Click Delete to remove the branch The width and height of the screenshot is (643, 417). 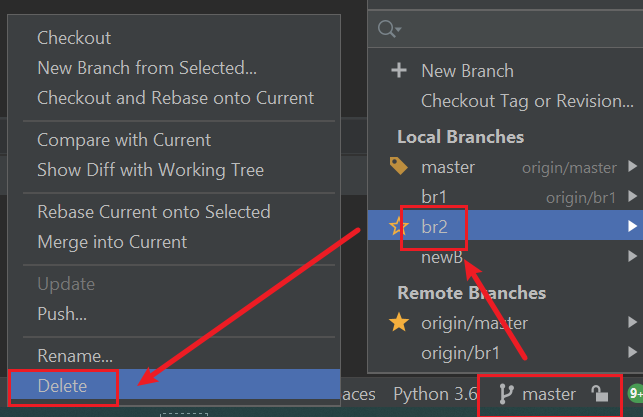176,385
